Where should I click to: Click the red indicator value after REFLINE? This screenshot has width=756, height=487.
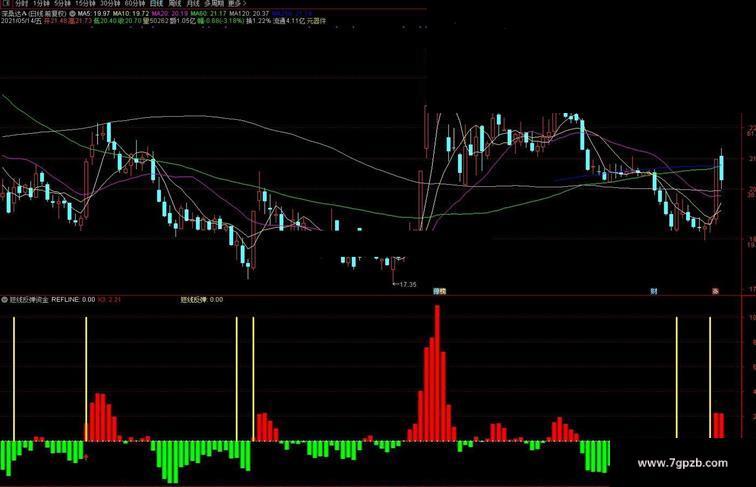[x=109, y=299]
